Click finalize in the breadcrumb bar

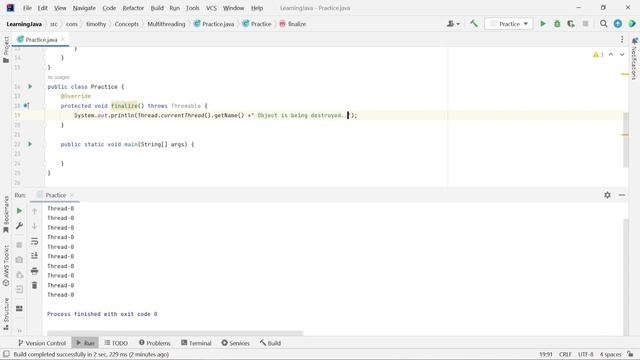(293, 24)
